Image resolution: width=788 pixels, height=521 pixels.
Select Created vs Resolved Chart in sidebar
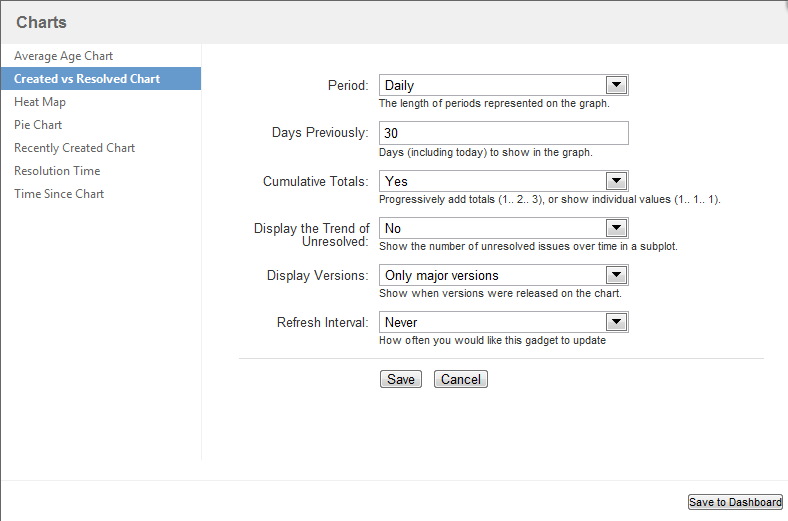pos(87,79)
